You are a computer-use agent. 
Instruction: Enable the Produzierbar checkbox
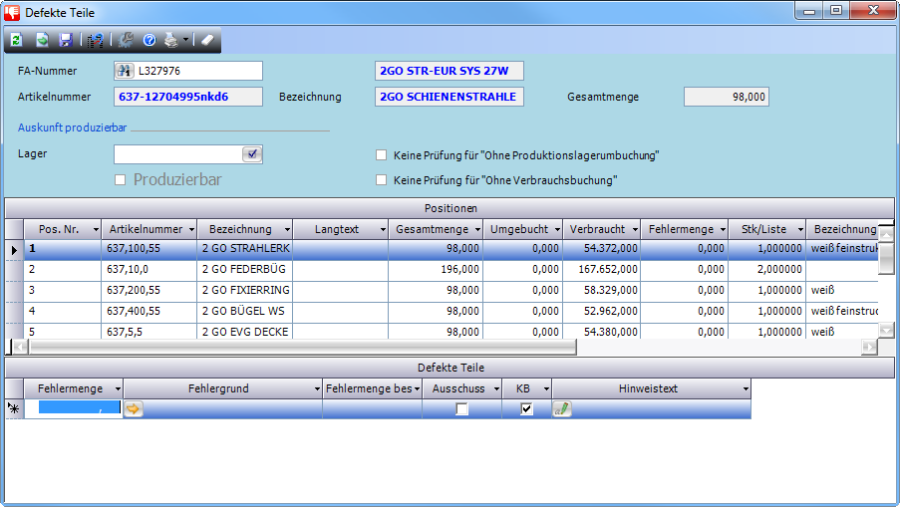[121, 180]
